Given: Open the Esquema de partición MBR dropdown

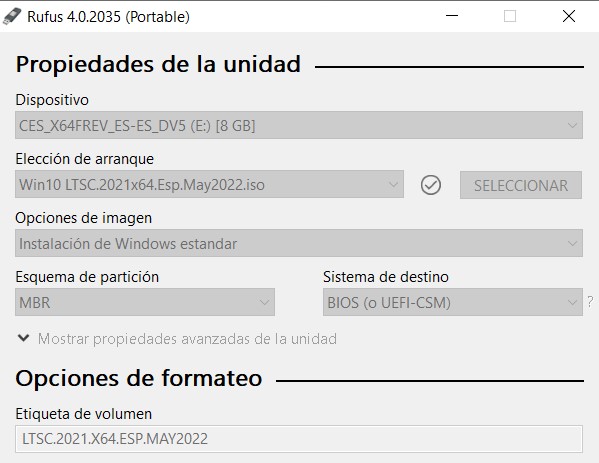Looking at the screenshot, I should point(145,302).
